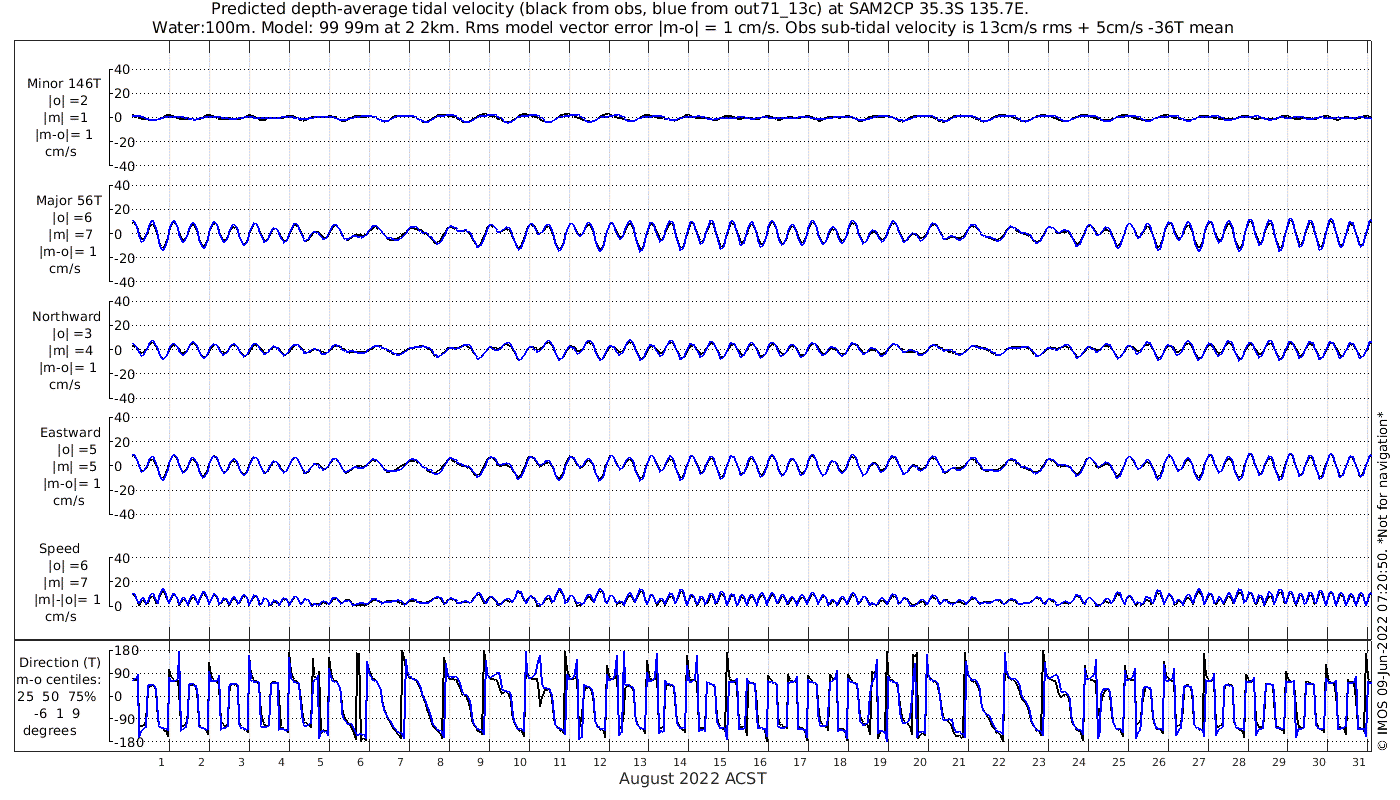Image resolution: width=1400 pixels, height=800 pixels.
Task: Click the '|o| =6' value under Major 56T
Action: coord(70,217)
